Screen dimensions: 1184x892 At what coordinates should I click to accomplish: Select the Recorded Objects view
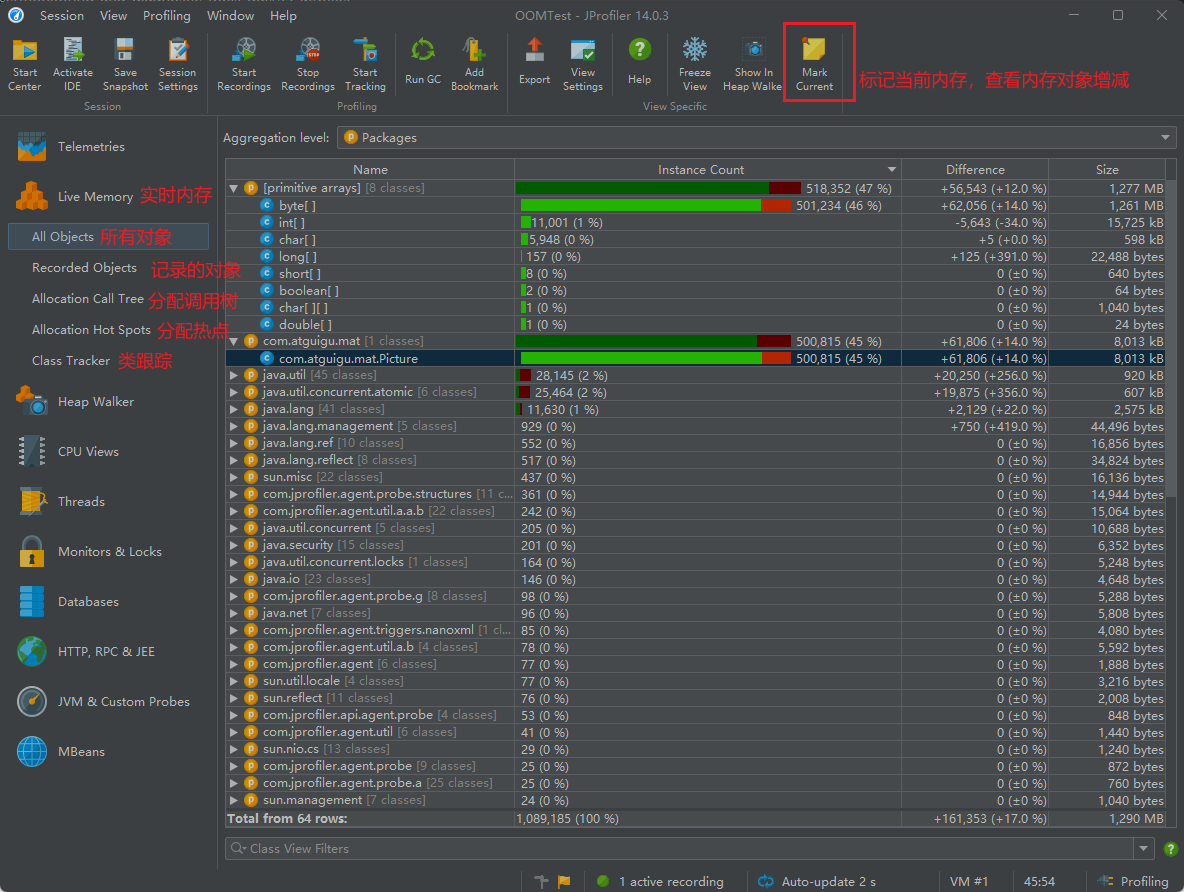pos(85,267)
